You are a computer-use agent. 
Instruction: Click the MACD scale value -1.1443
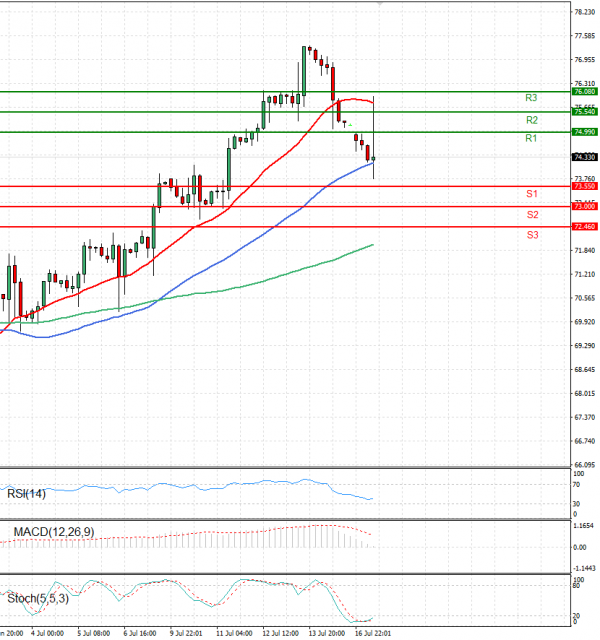click(x=584, y=569)
